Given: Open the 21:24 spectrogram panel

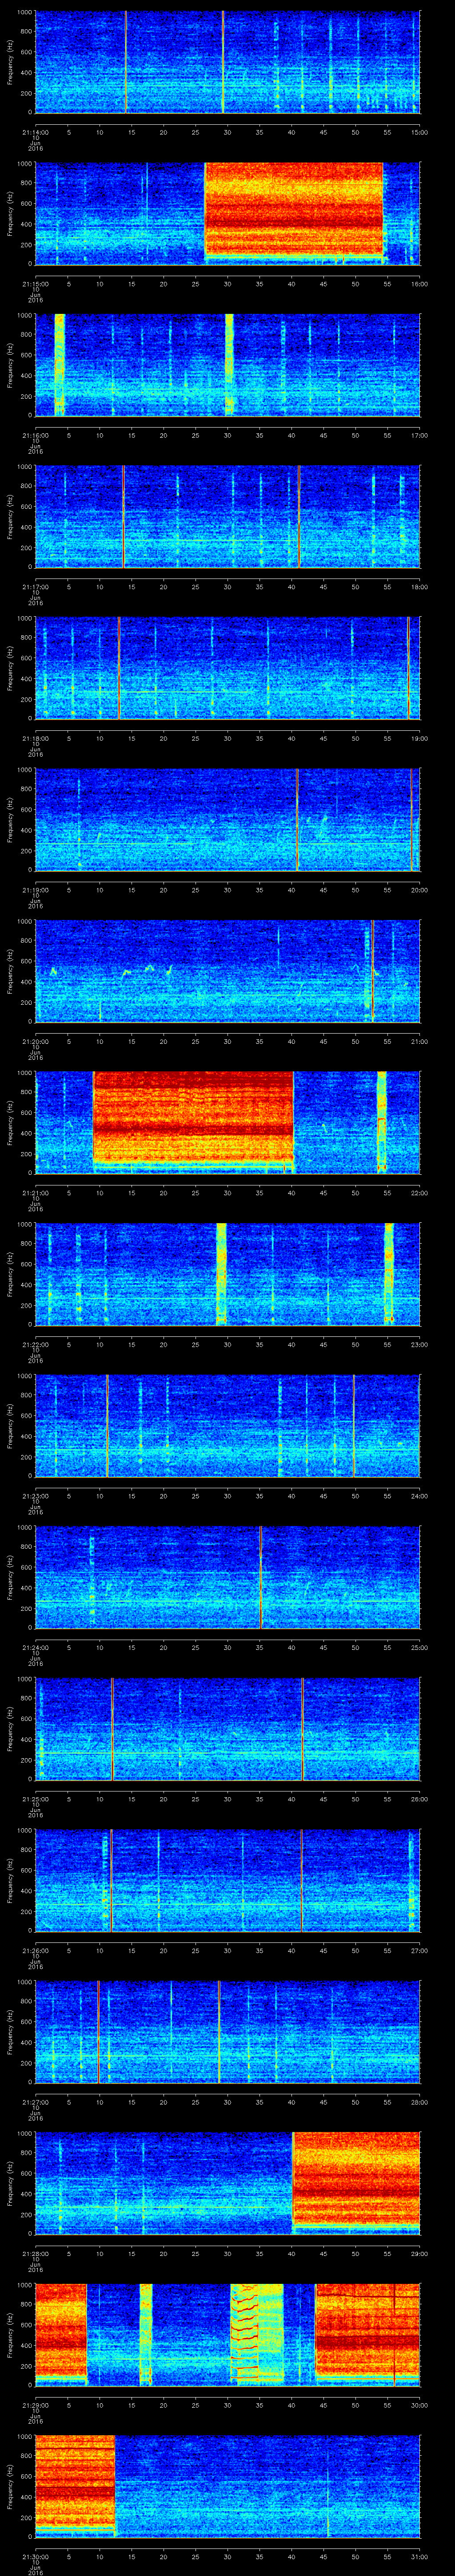Looking at the screenshot, I should pyautogui.click(x=227, y=1577).
